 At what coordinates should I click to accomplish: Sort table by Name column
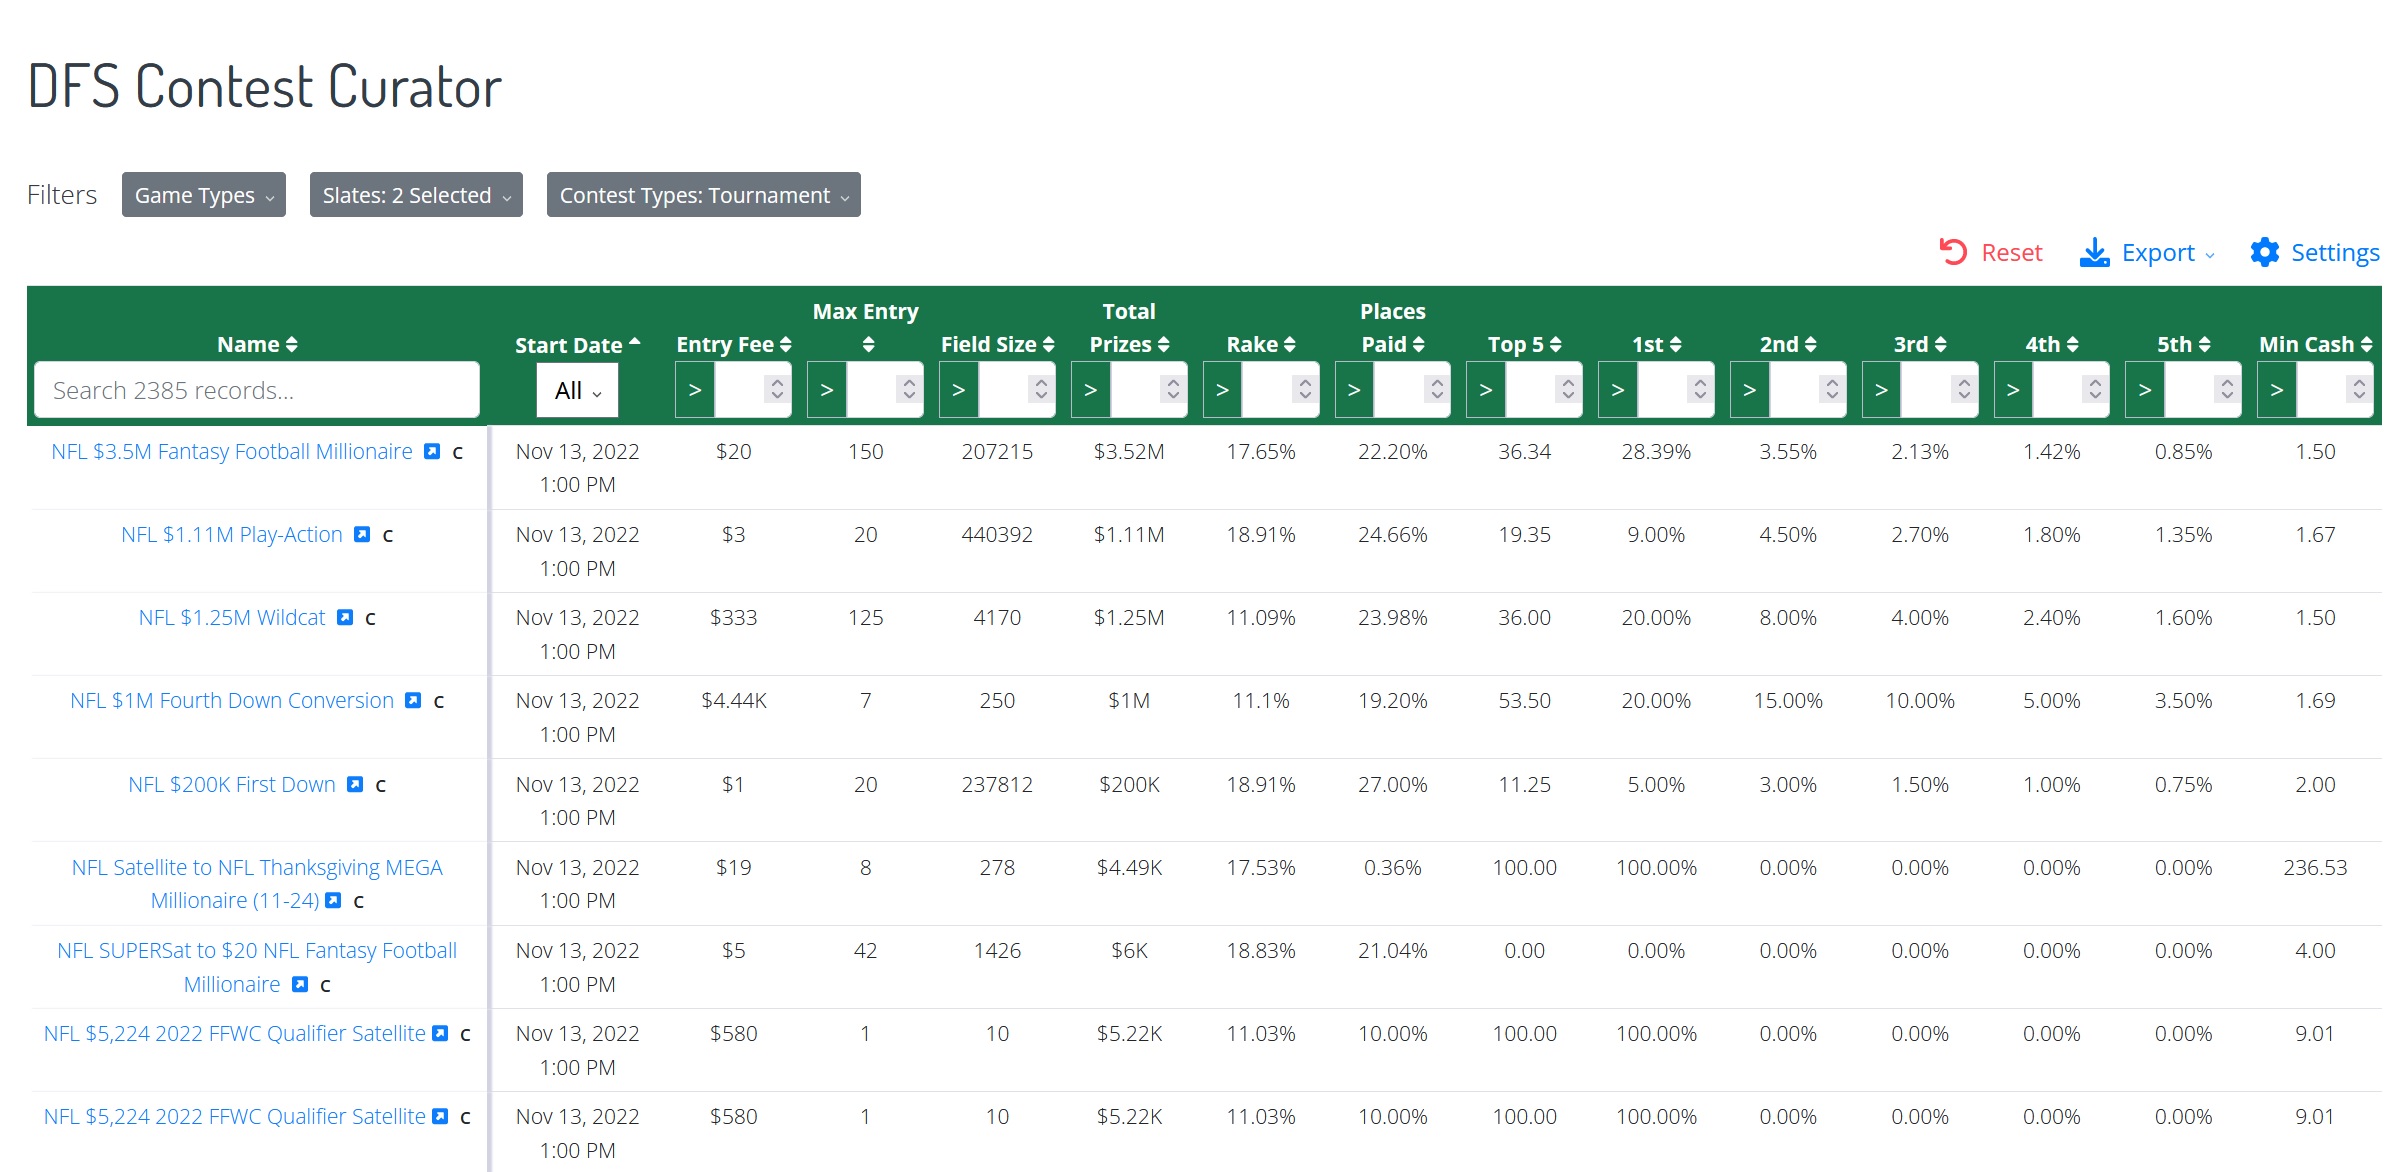coord(257,344)
